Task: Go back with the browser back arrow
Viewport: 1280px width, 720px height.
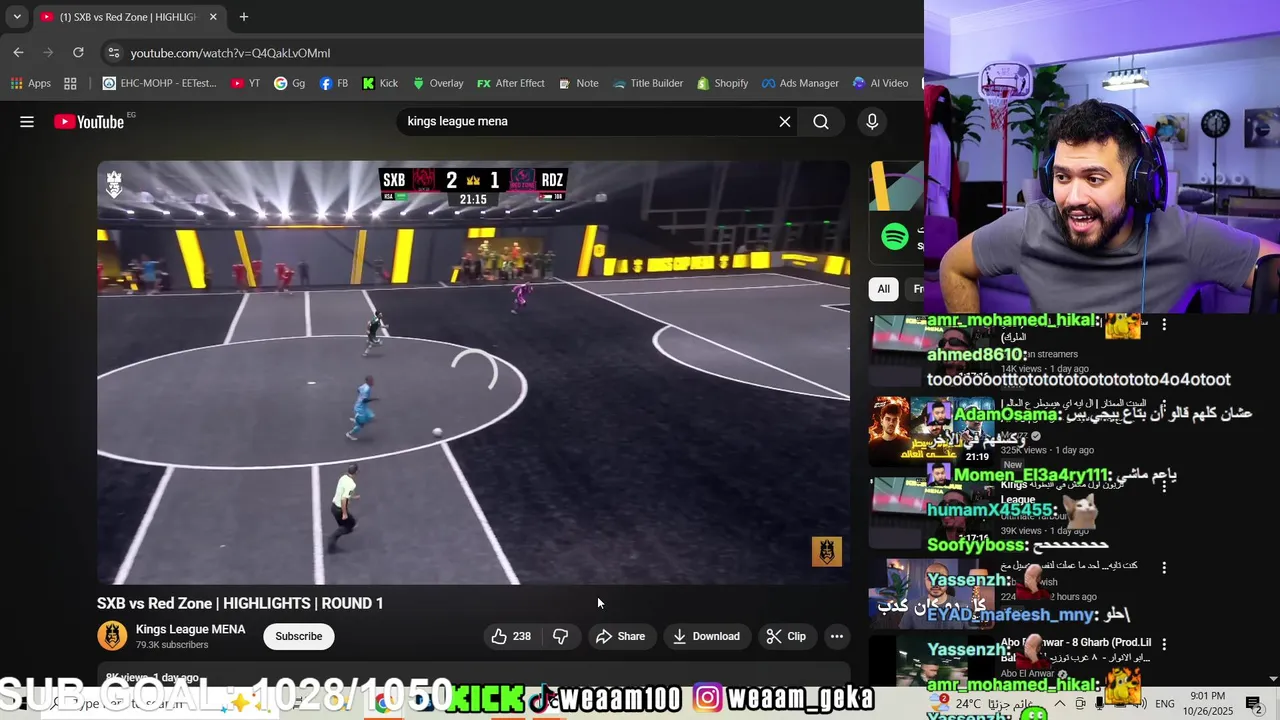Action: pyautogui.click(x=18, y=53)
